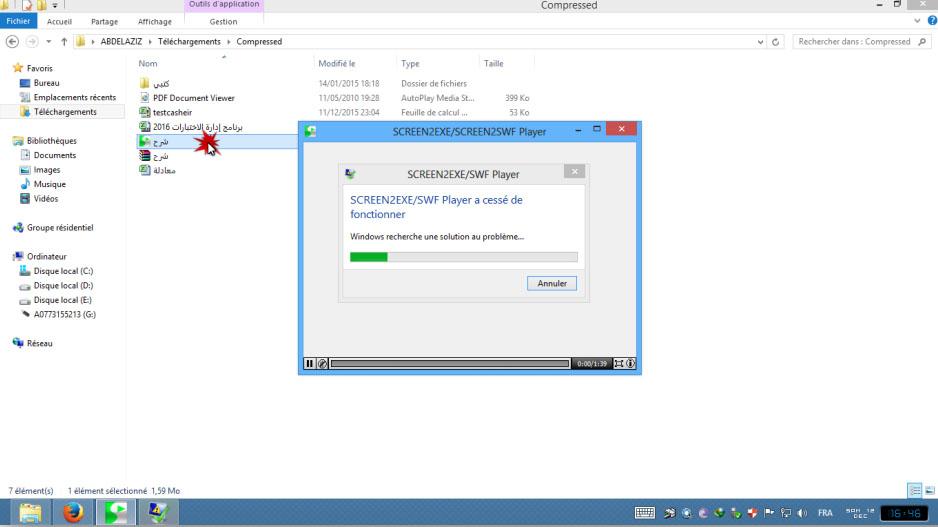Open Firefox from the taskbar
Screen dimensions: 938x527
[73, 513]
